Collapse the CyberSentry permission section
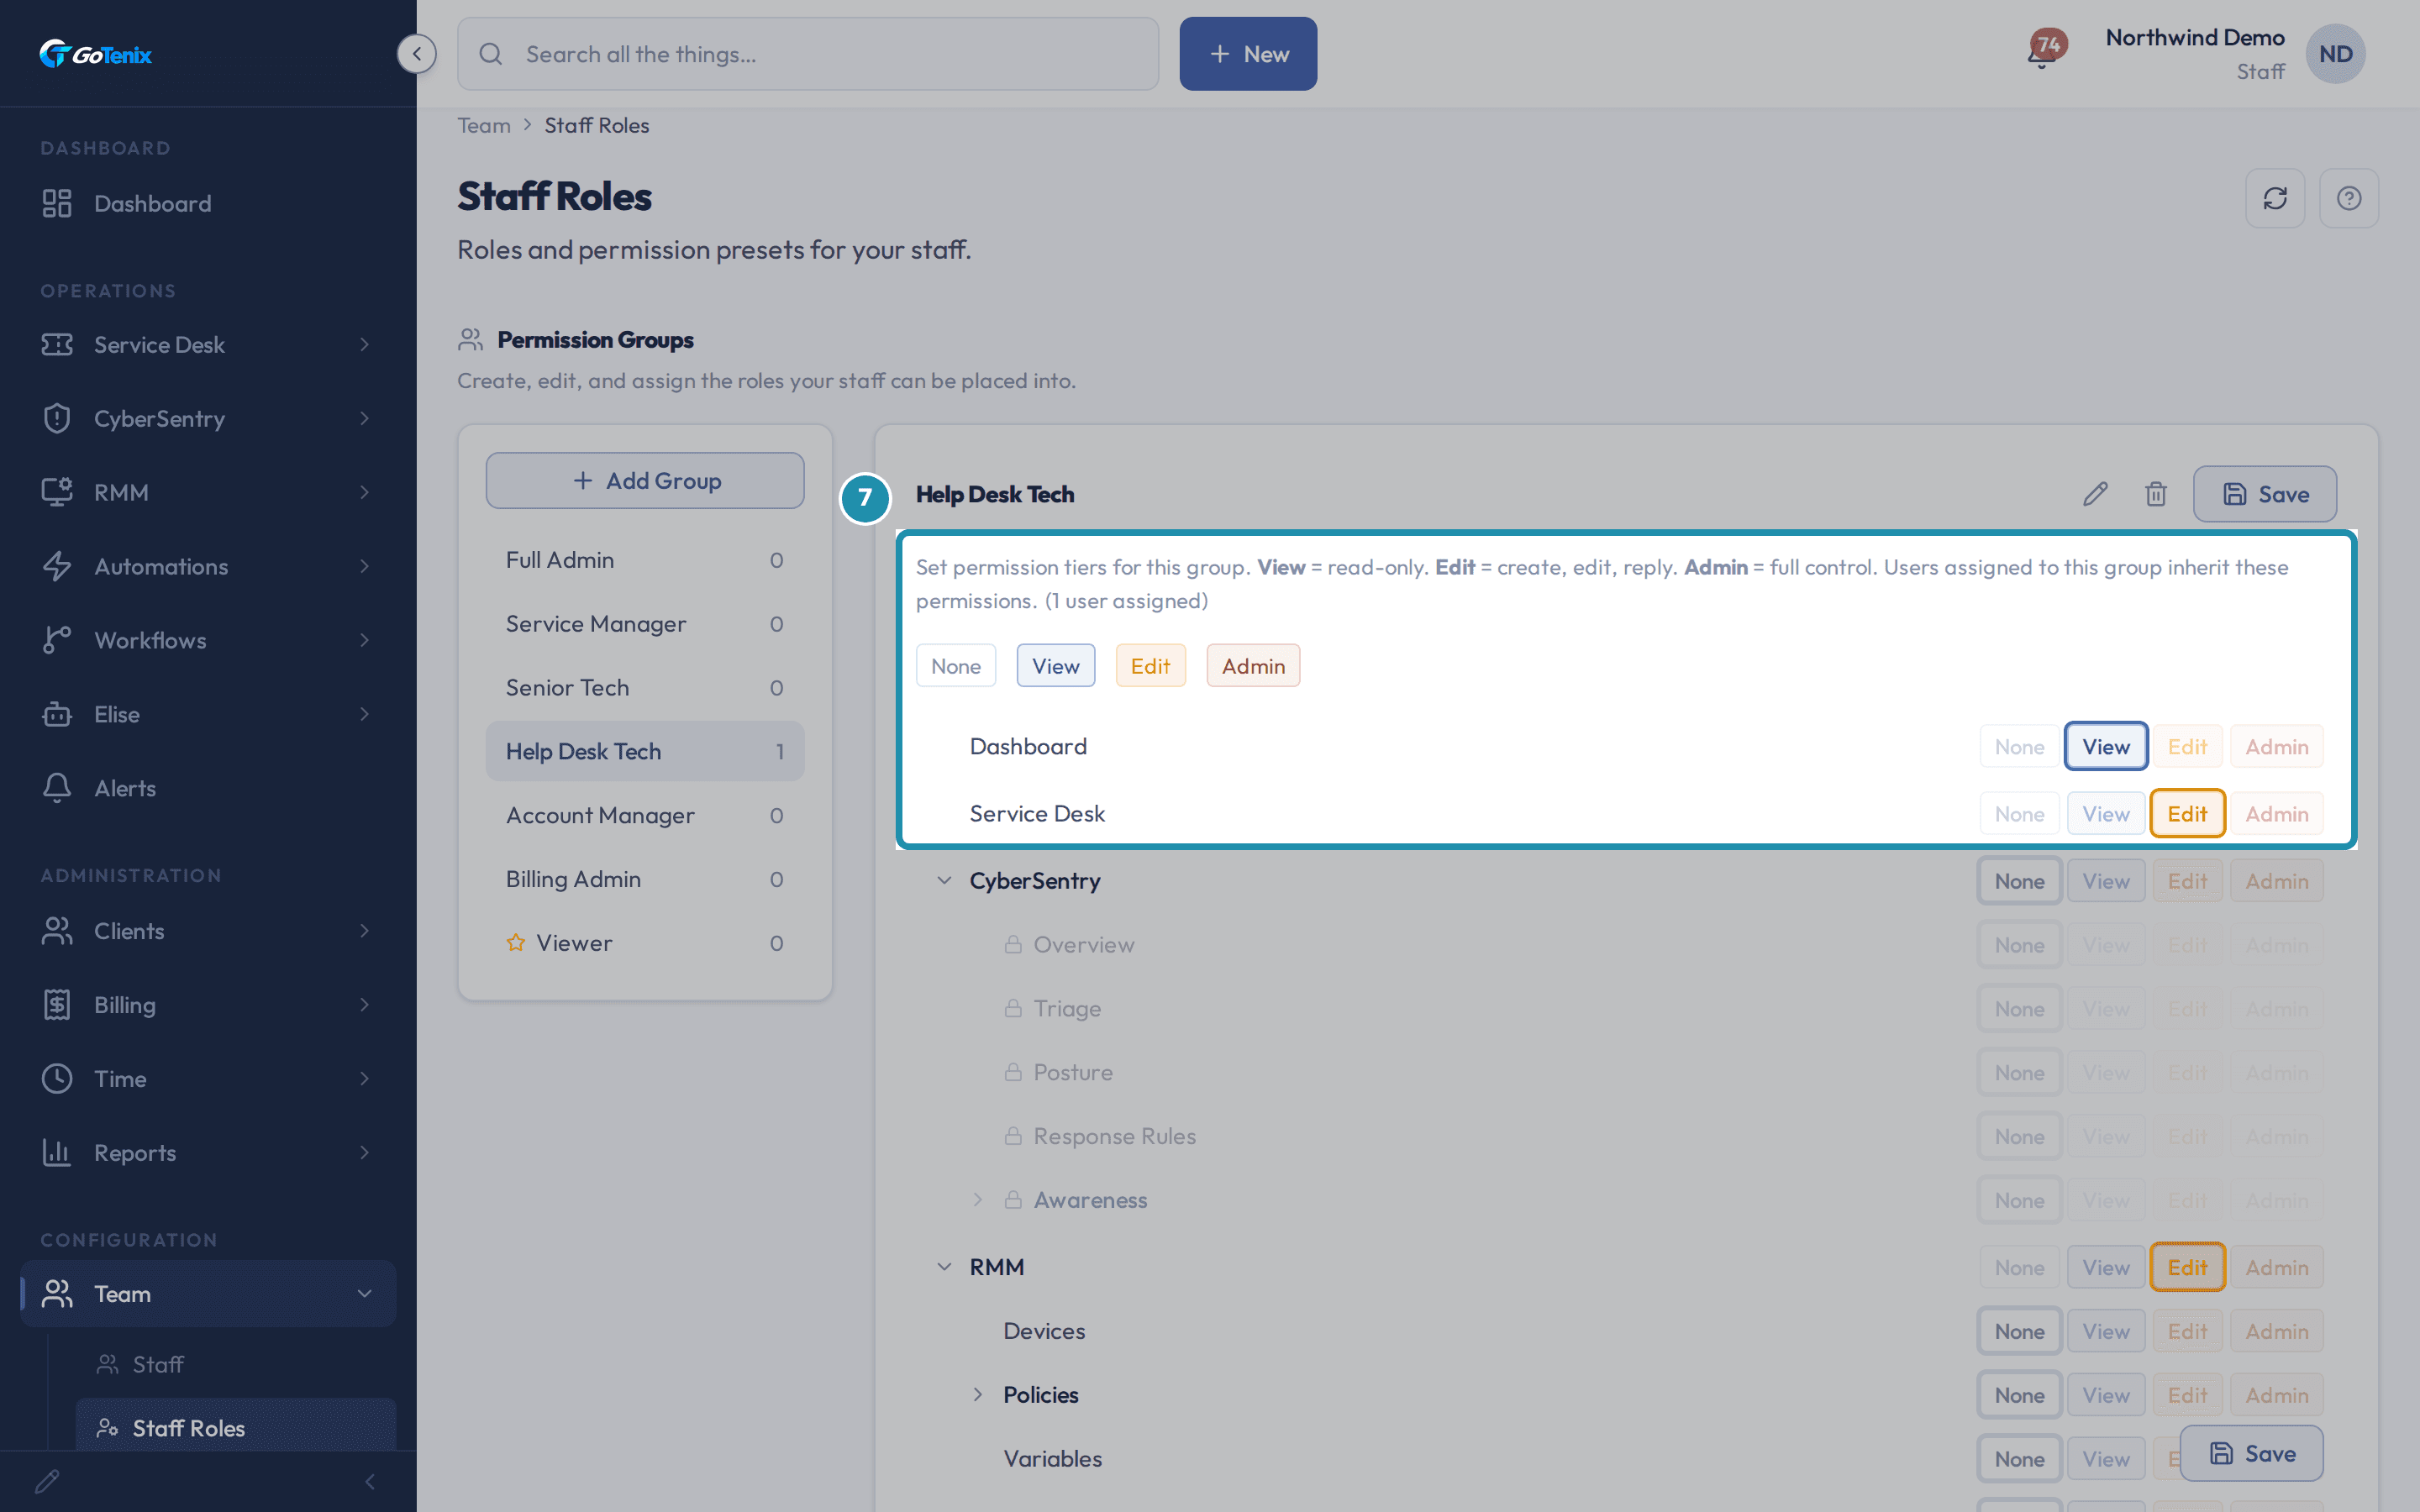The height and width of the screenshot is (1512, 2420). 944,881
